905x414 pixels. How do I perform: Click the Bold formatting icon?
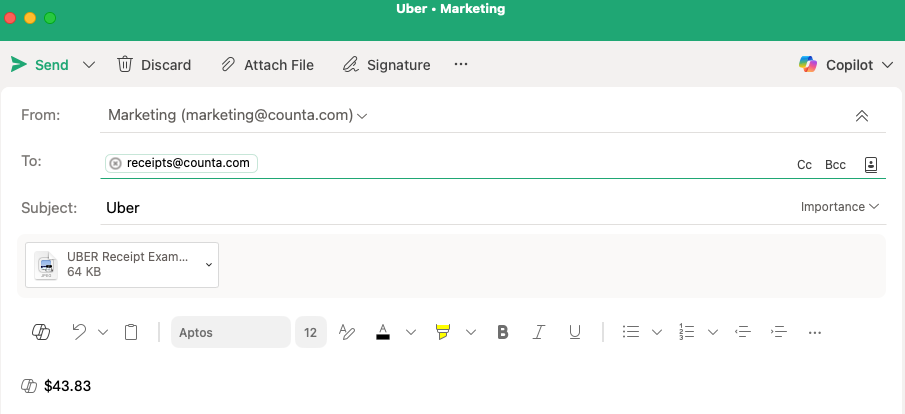(503, 332)
